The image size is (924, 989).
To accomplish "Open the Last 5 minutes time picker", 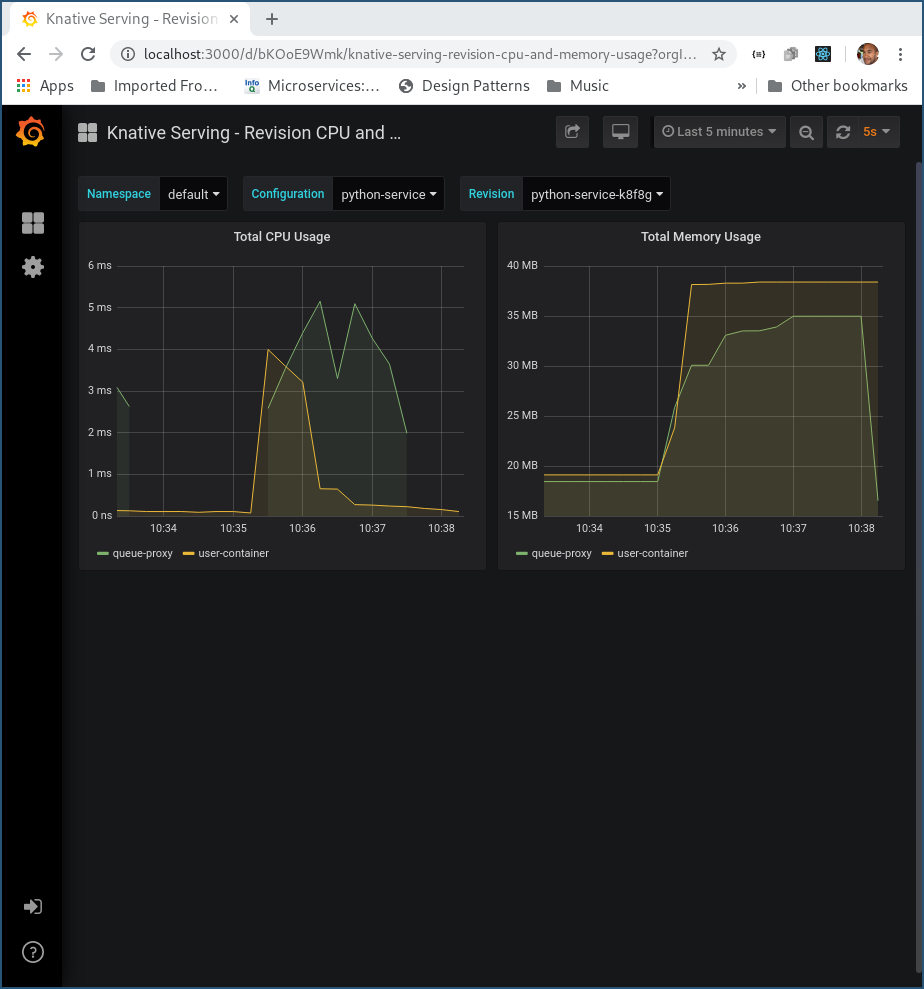I will (x=720, y=132).
